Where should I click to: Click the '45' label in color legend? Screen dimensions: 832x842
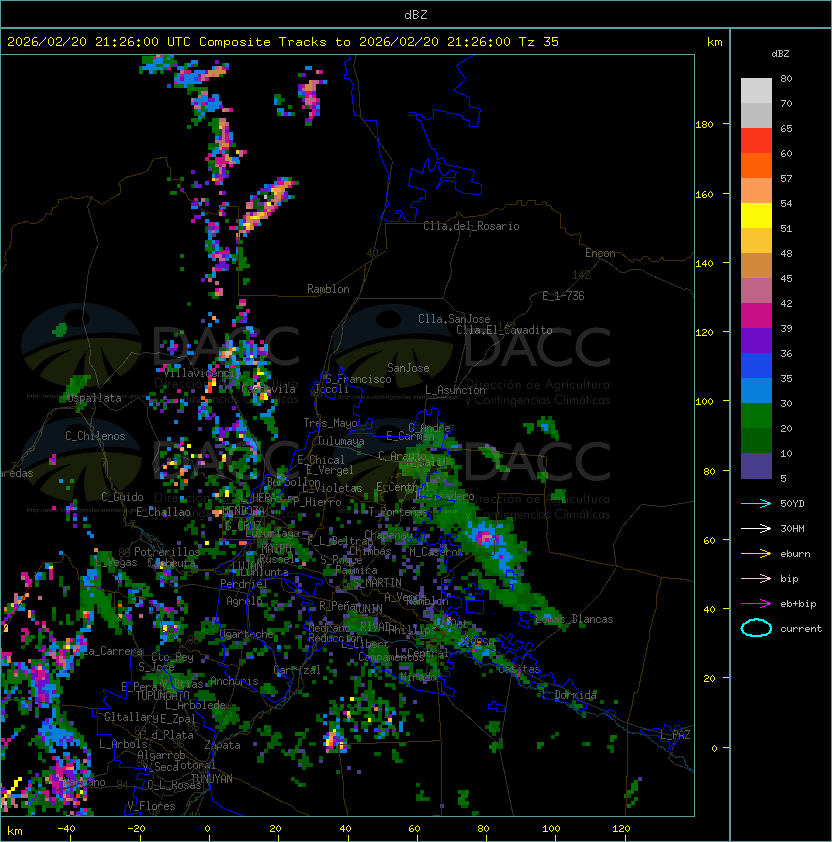coord(786,279)
